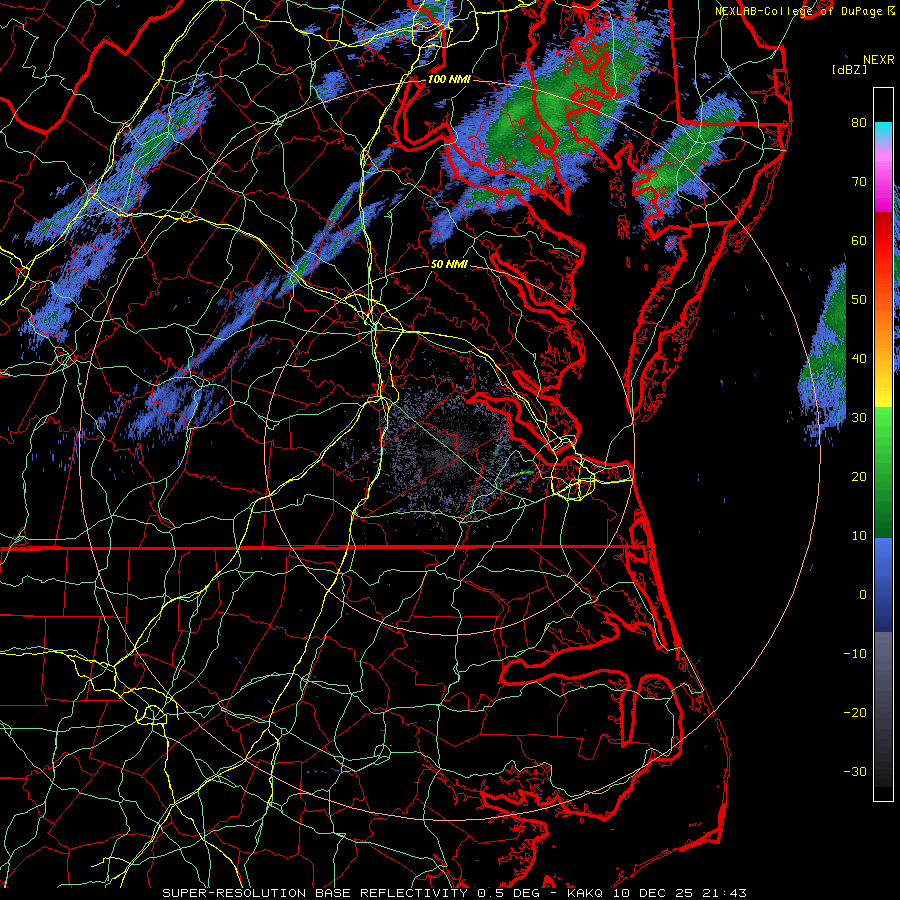Click the 60 dBZ scale value

pyautogui.click(x=859, y=240)
